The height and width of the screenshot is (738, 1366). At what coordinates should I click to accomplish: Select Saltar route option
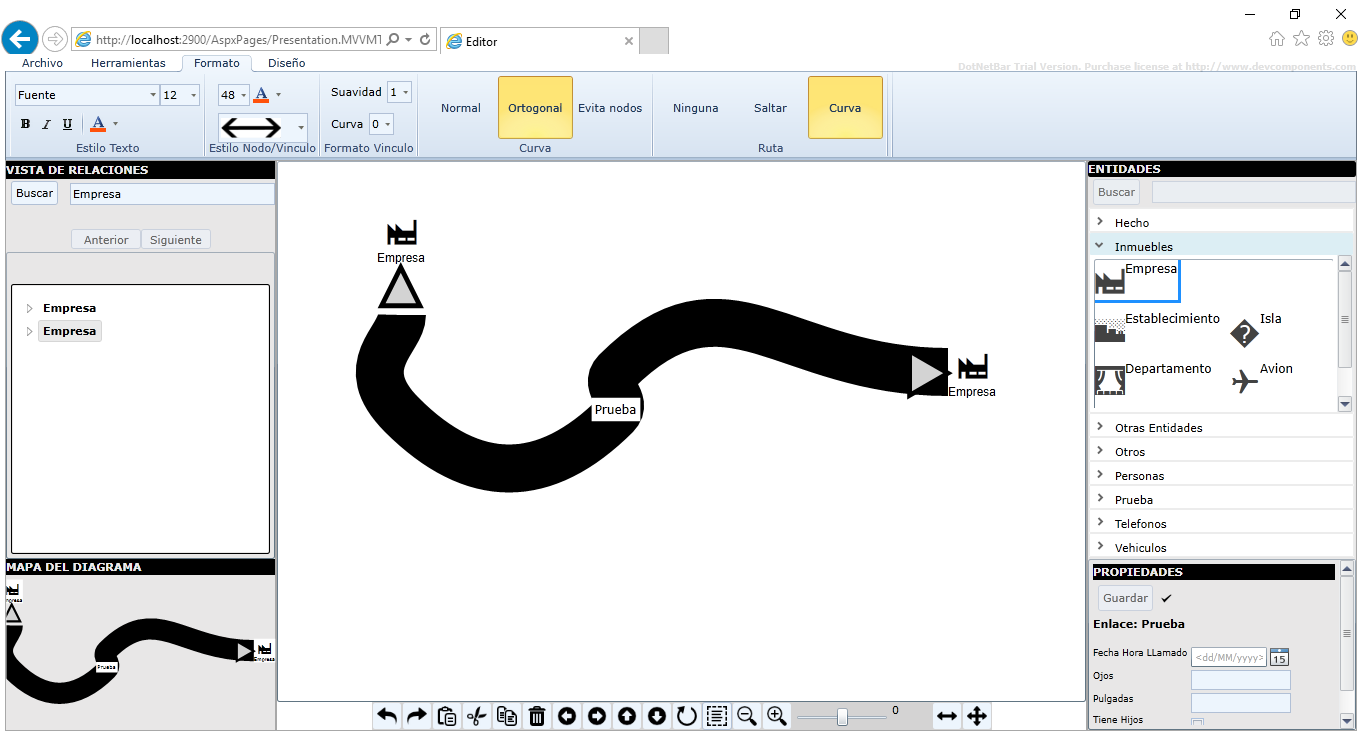click(x=770, y=108)
